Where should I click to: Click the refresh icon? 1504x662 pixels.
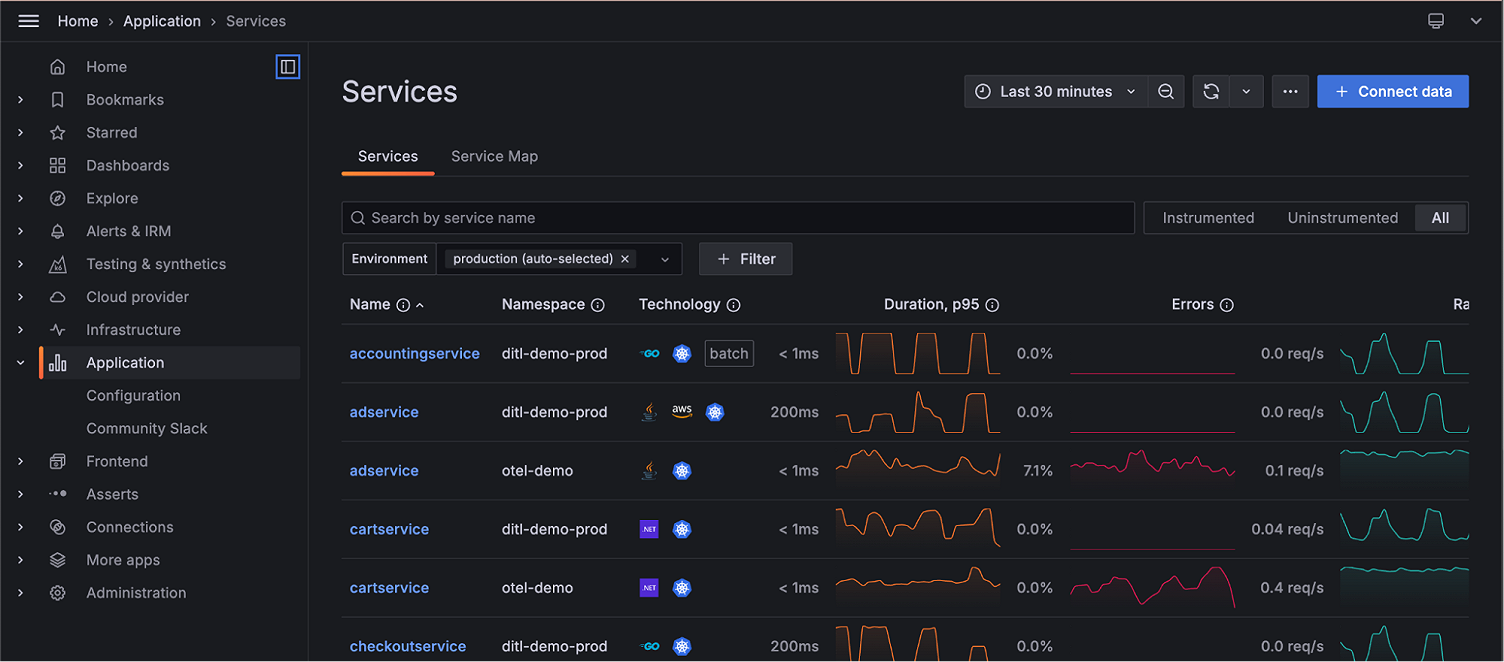tap(1211, 91)
